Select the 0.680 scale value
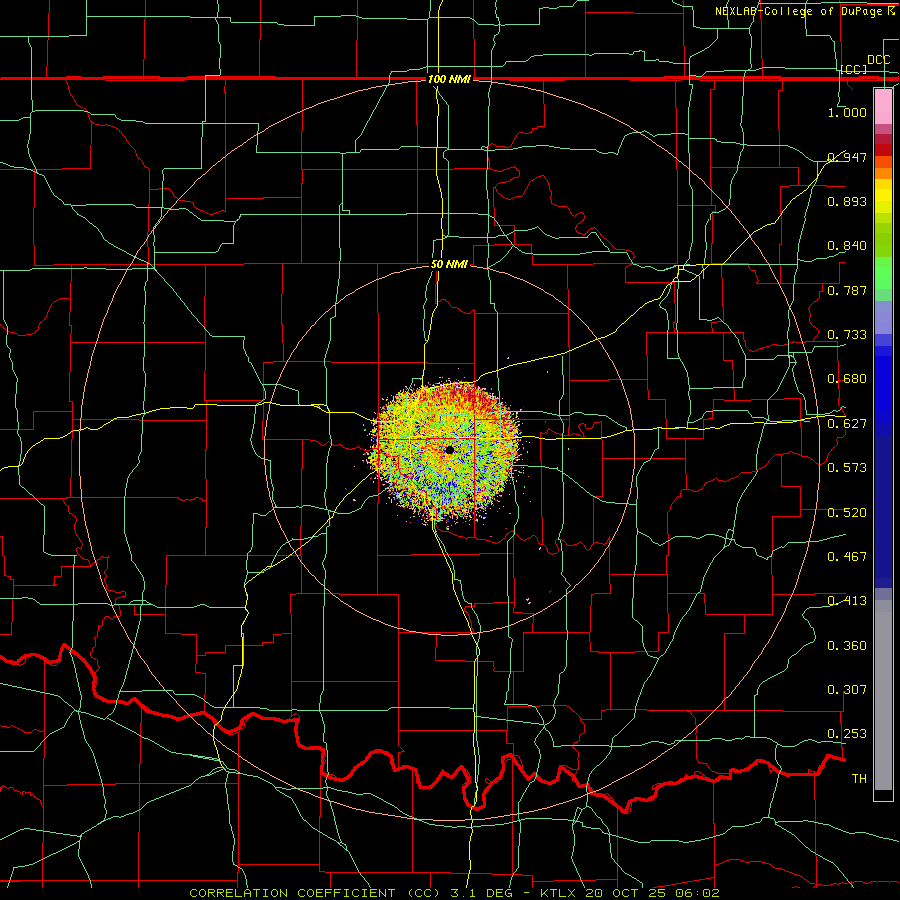 tap(847, 379)
